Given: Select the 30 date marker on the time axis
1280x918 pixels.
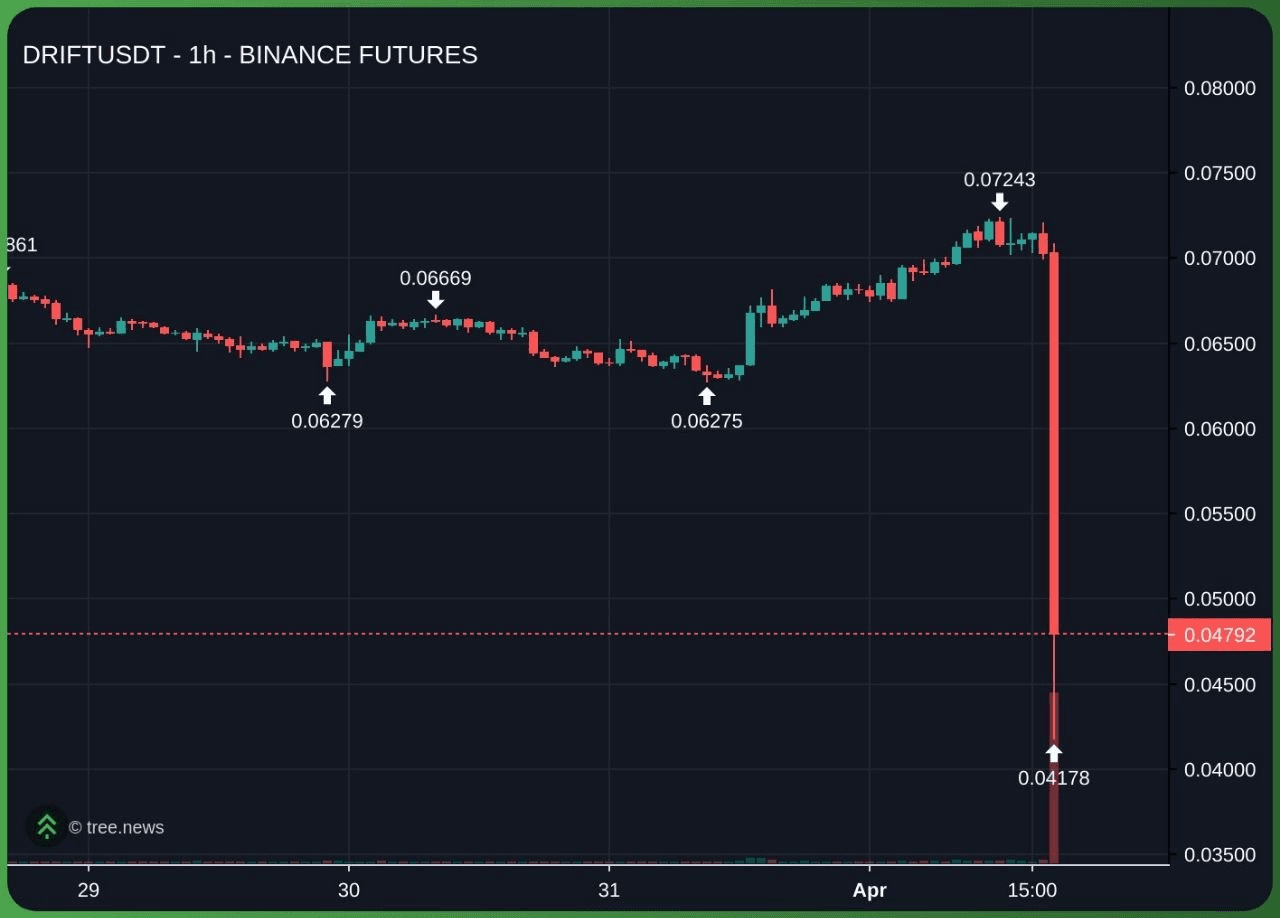Looking at the screenshot, I should pyautogui.click(x=349, y=890).
